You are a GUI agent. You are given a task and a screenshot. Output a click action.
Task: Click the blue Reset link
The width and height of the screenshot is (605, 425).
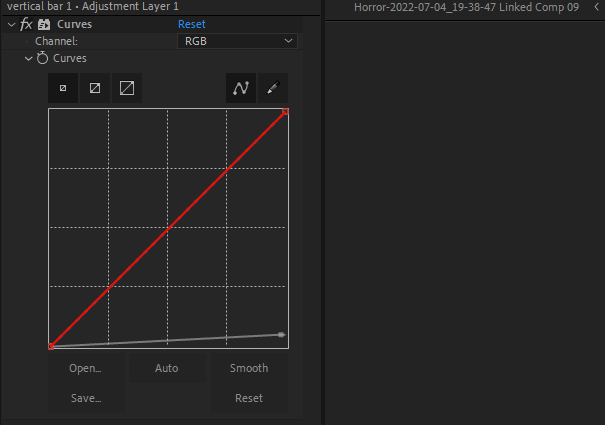pyautogui.click(x=192, y=24)
